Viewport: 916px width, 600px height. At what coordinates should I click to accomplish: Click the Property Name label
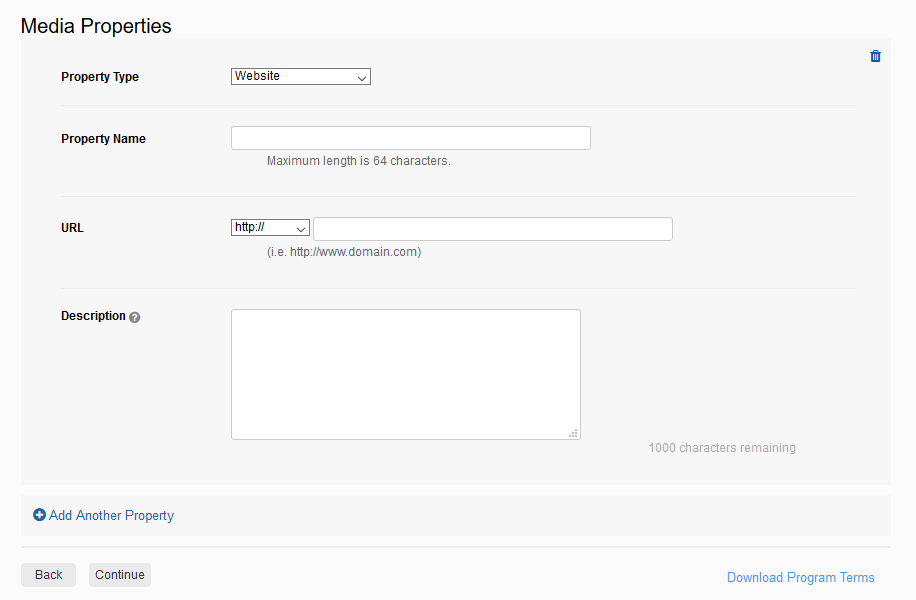(x=103, y=138)
